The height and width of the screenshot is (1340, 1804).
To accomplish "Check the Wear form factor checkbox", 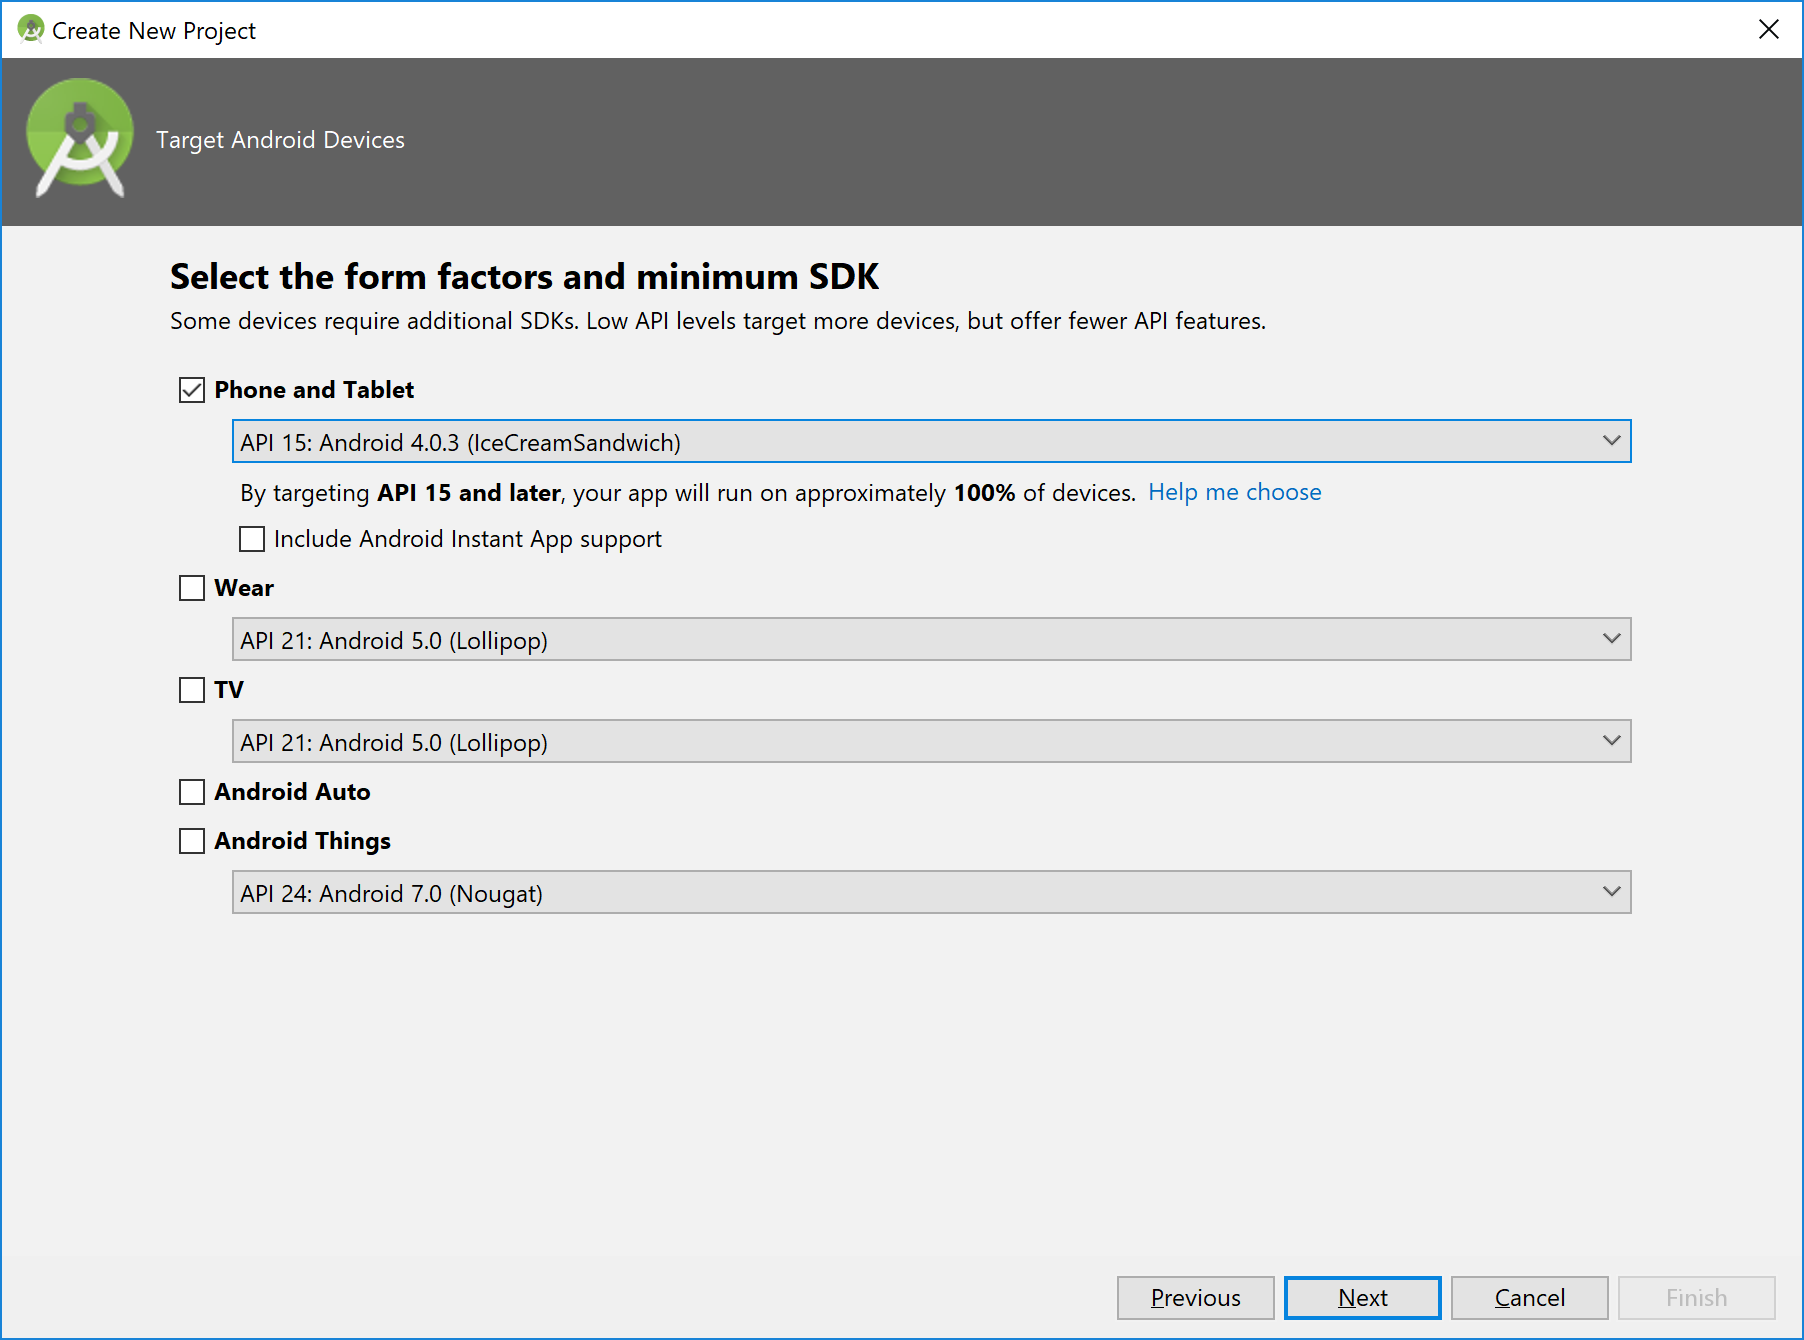I will coord(192,588).
